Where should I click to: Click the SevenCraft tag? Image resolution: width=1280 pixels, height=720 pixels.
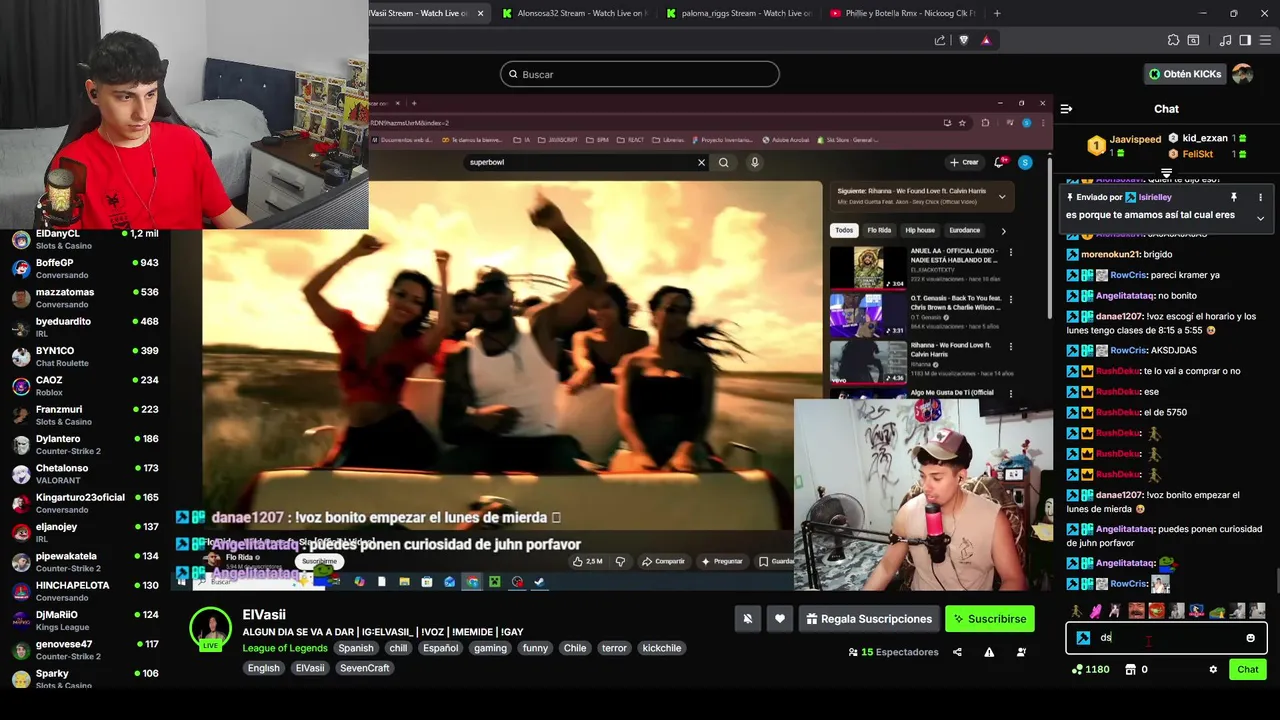pos(365,668)
